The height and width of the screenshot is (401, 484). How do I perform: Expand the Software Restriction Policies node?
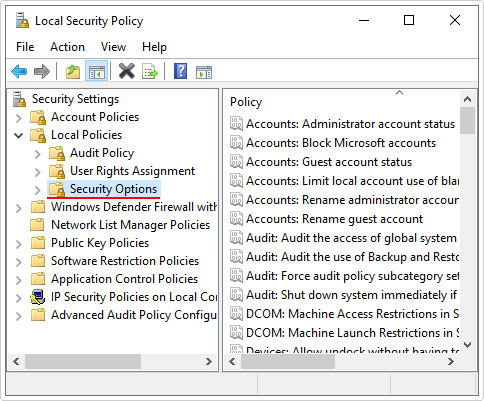tap(19, 262)
